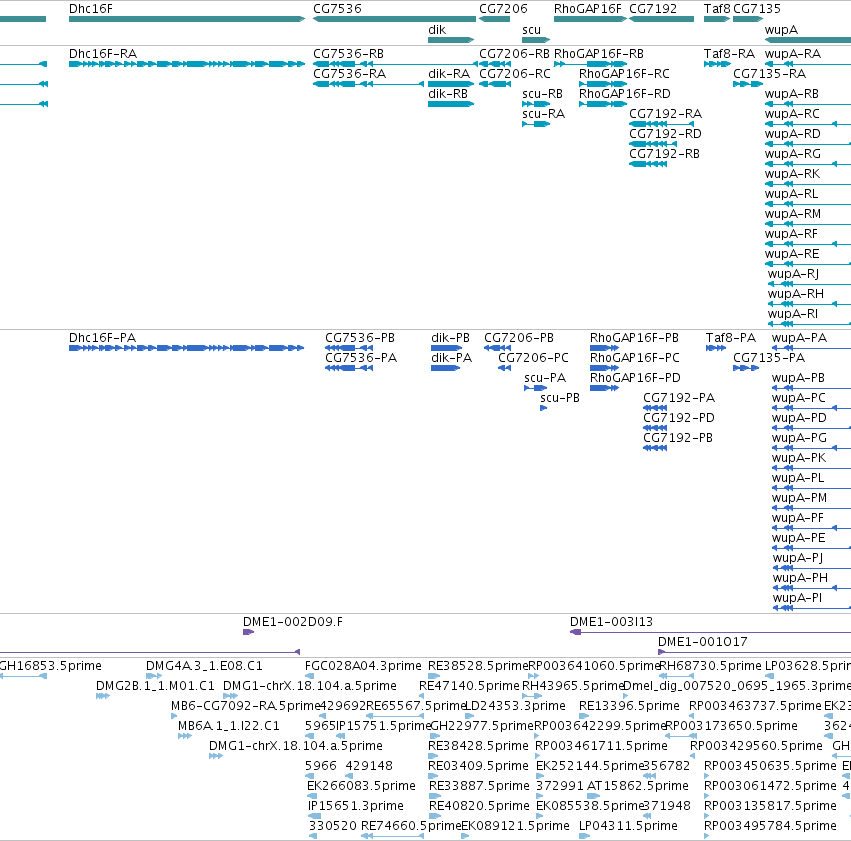Click transcript RhoGAP16F-RD
The height and width of the screenshot is (841, 851).
click(x=625, y=94)
